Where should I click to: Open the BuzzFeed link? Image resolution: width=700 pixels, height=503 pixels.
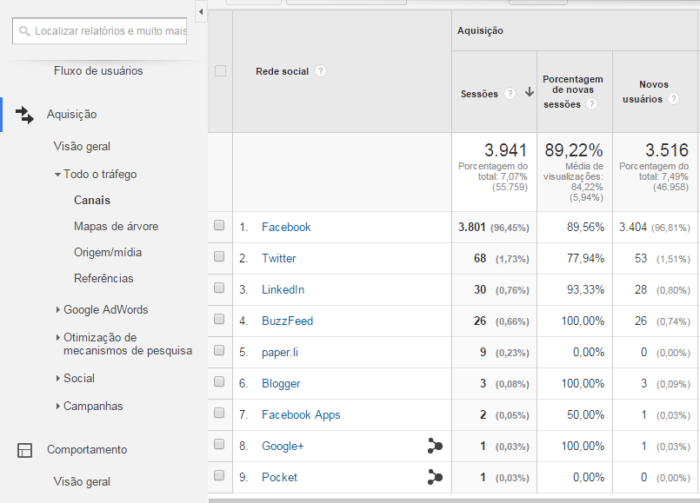287,321
